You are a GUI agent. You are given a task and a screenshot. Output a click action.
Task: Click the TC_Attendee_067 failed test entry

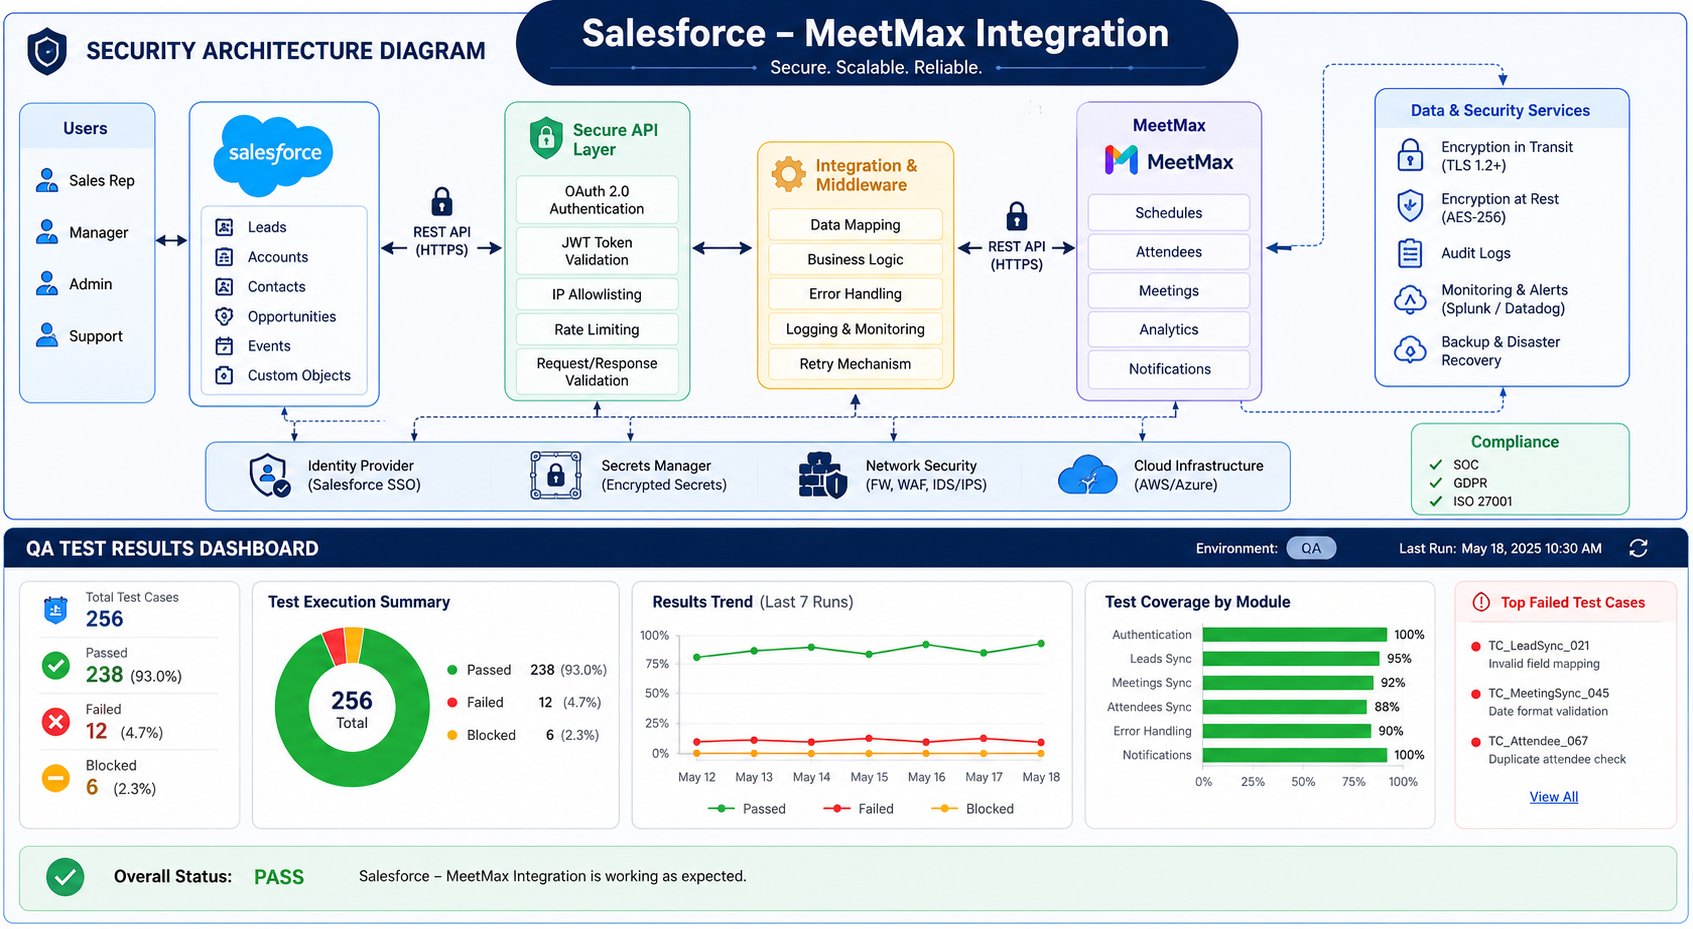(x=1550, y=750)
